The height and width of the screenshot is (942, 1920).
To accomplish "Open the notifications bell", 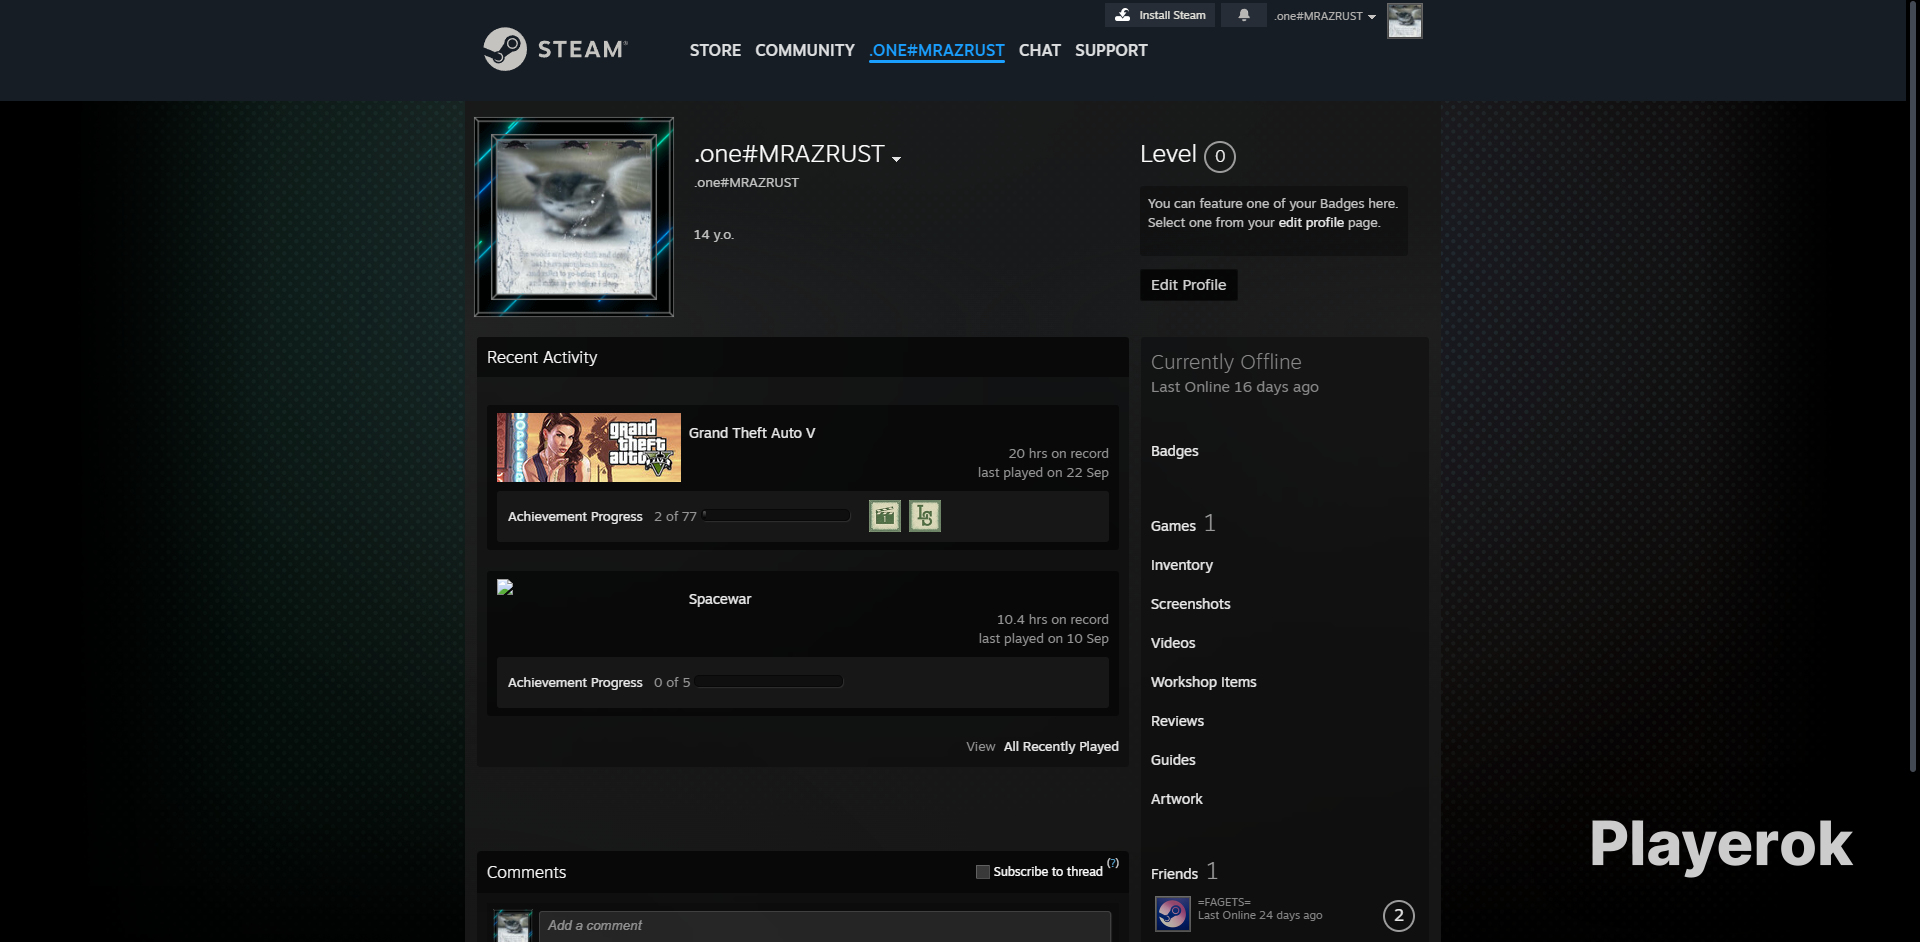I will (1244, 15).
